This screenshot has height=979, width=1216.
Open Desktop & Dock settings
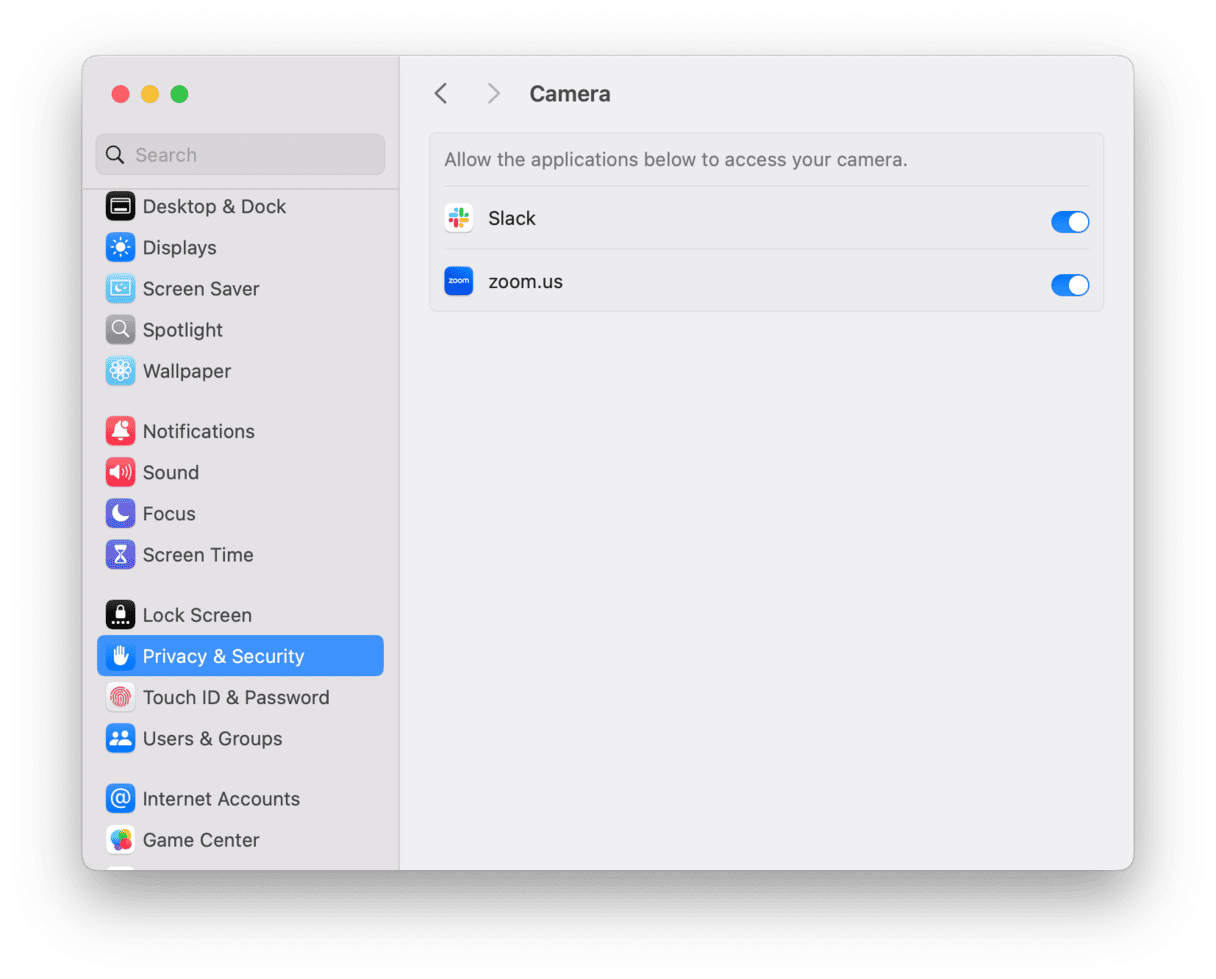pos(240,207)
